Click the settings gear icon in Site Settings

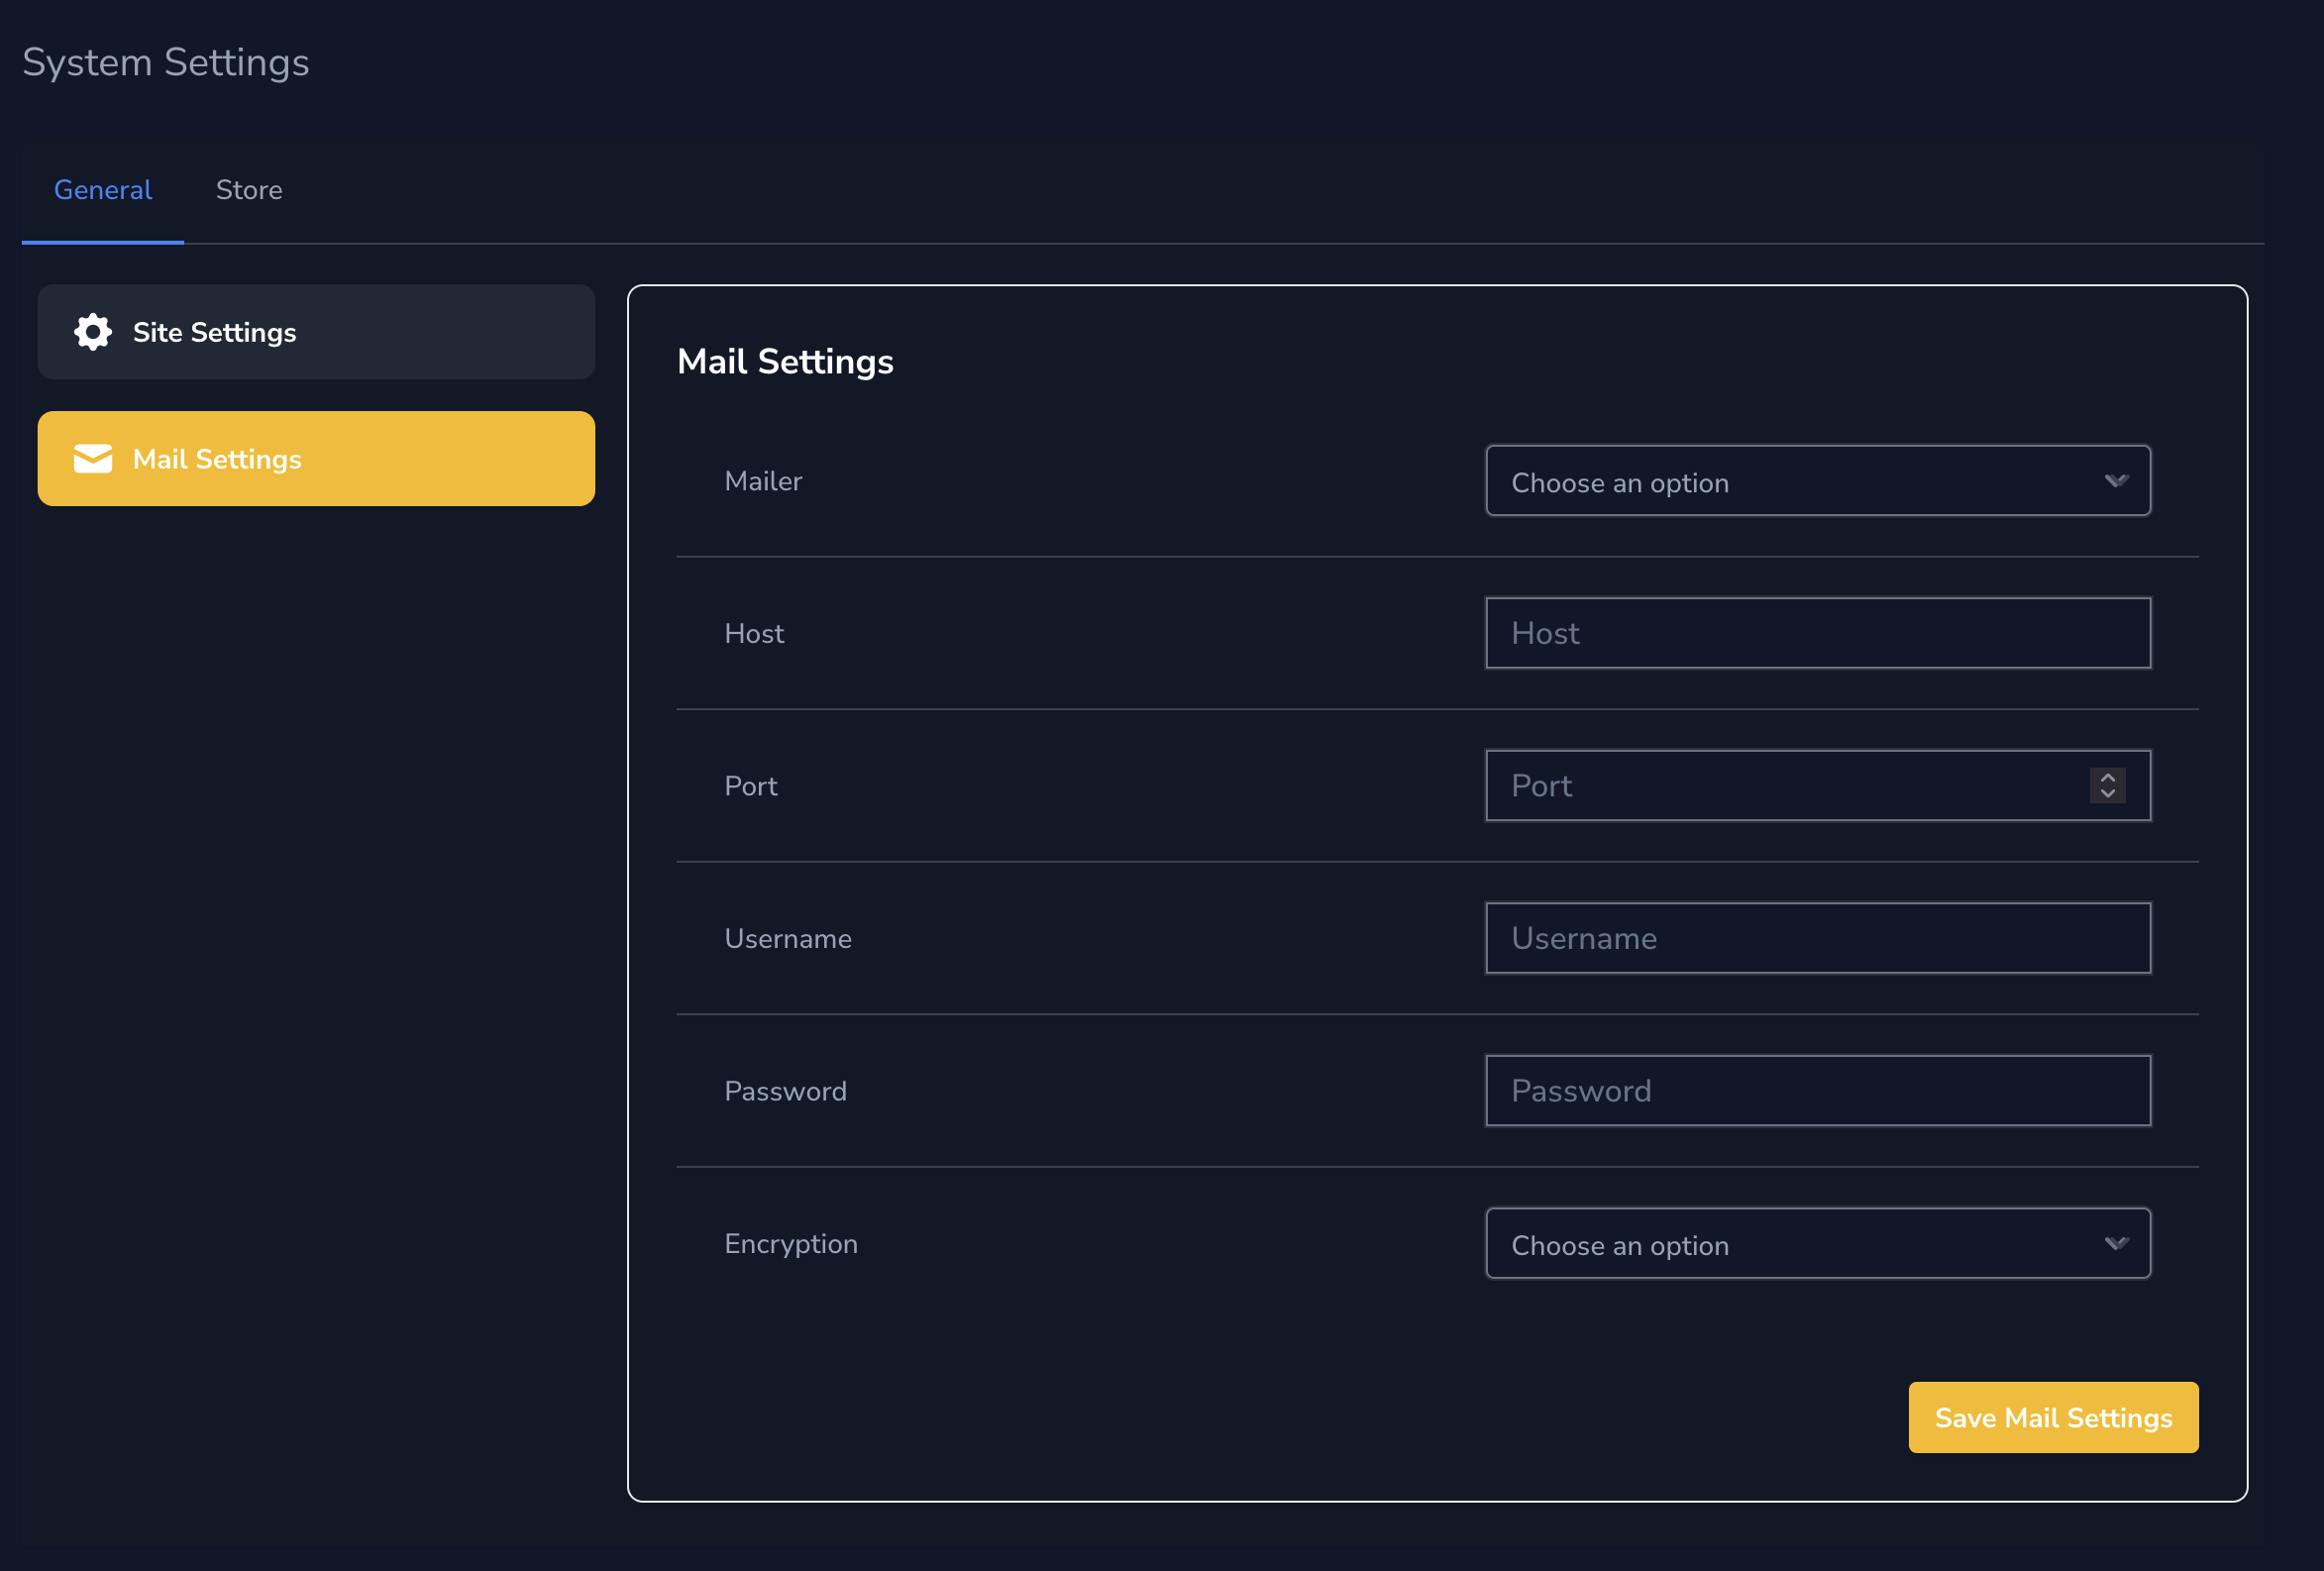91,332
